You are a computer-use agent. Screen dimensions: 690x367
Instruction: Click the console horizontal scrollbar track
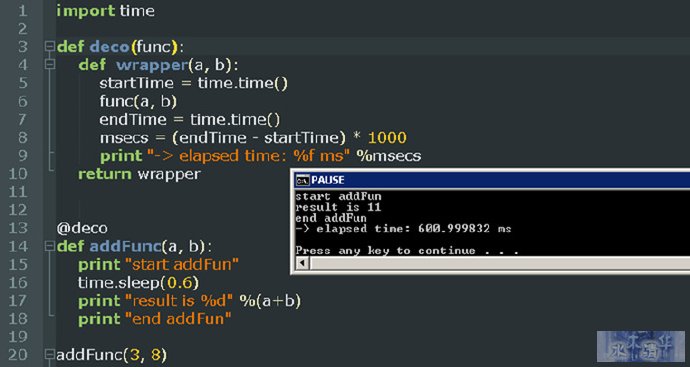(x=499, y=263)
